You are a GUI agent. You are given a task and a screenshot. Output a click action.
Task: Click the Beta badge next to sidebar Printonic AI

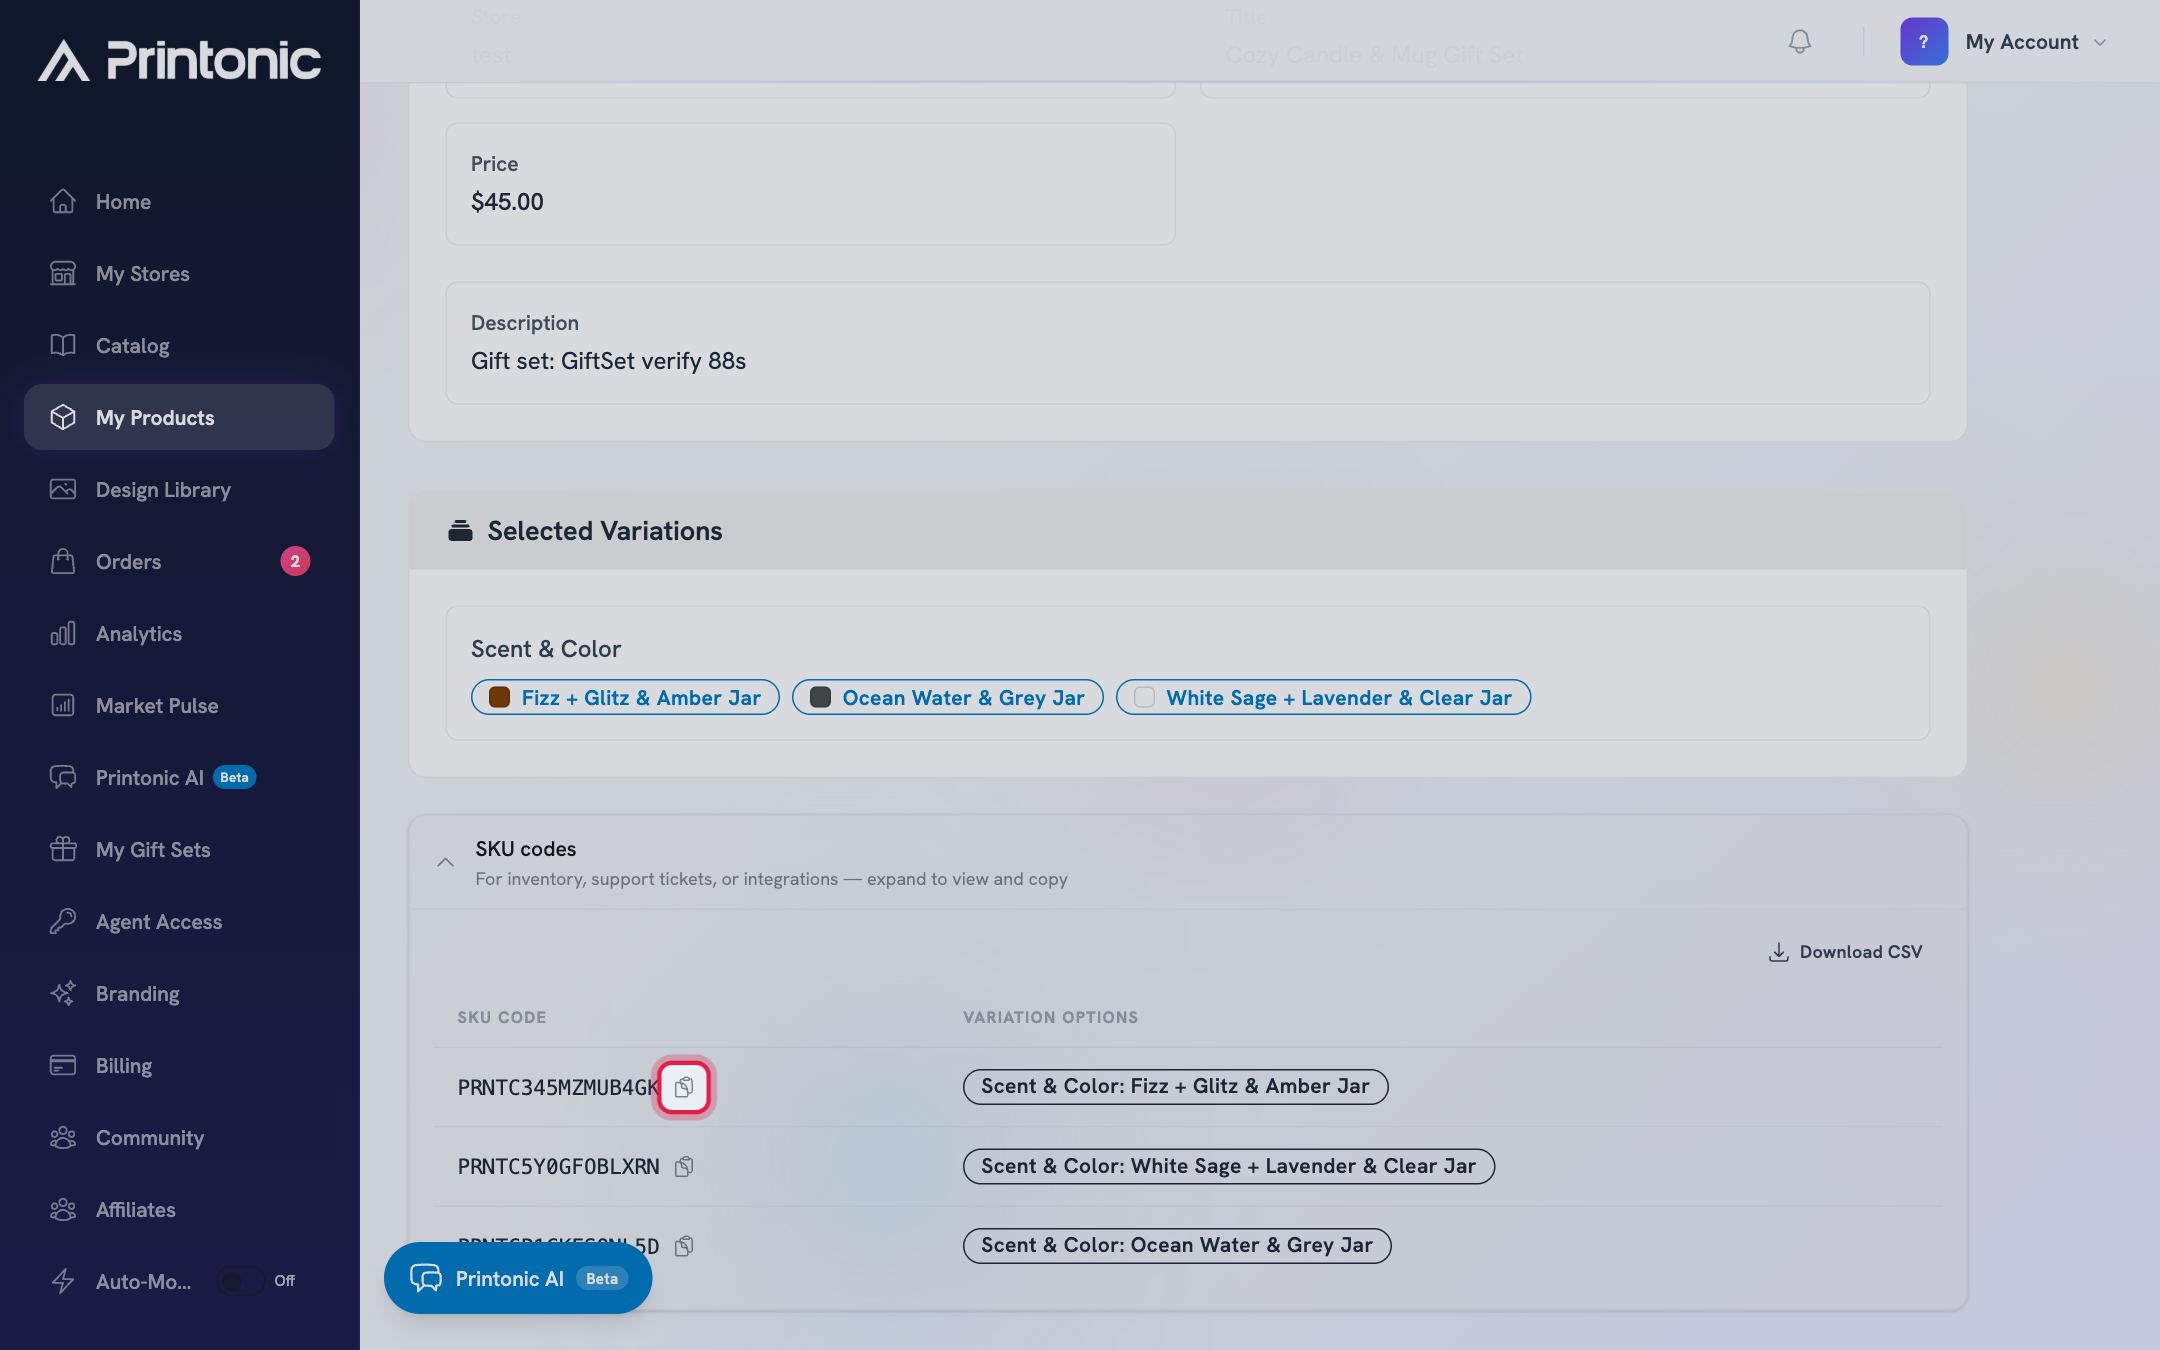[234, 778]
